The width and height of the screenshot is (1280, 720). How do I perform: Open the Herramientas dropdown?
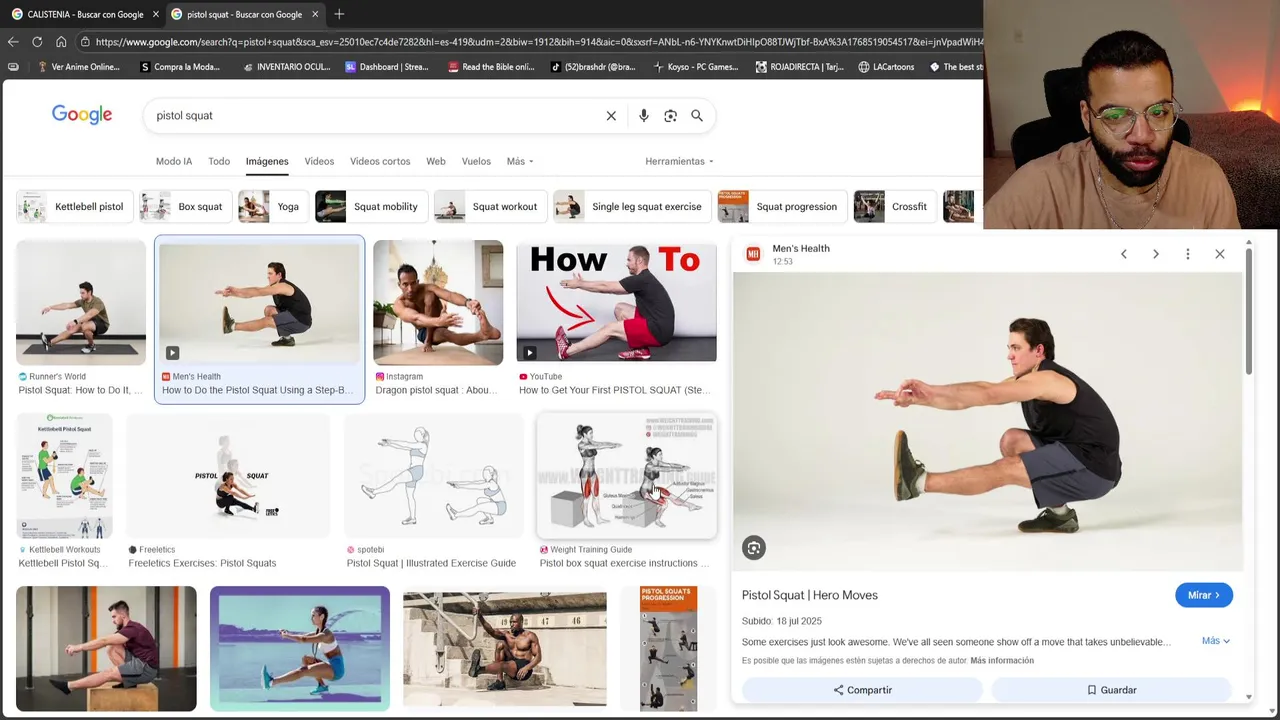point(679,161)
